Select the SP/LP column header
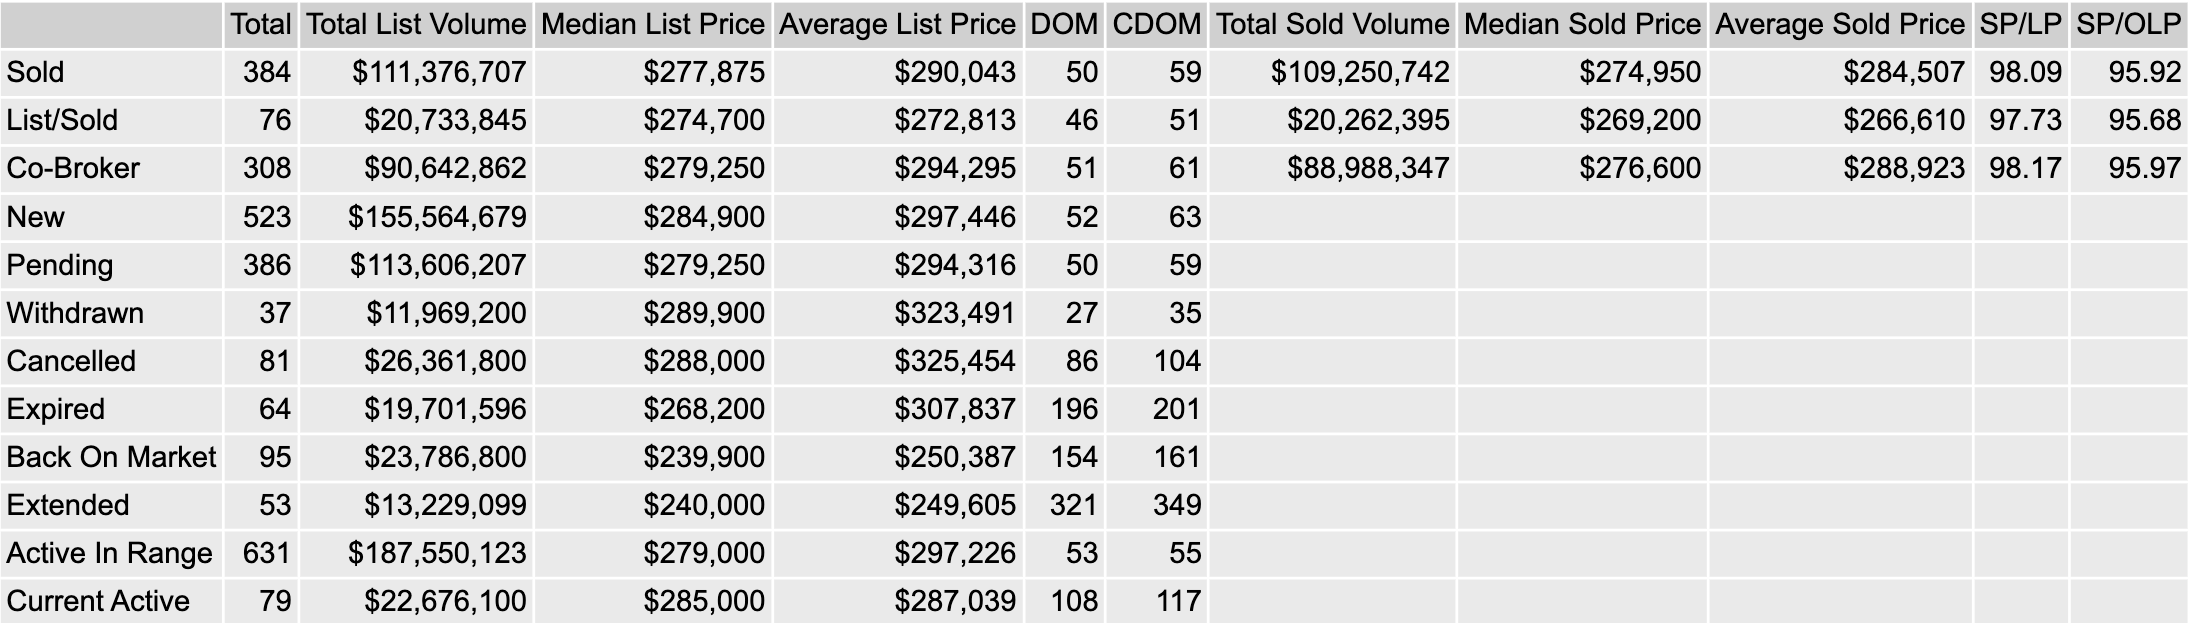Screen dimensions: 2188x623 2020,24
